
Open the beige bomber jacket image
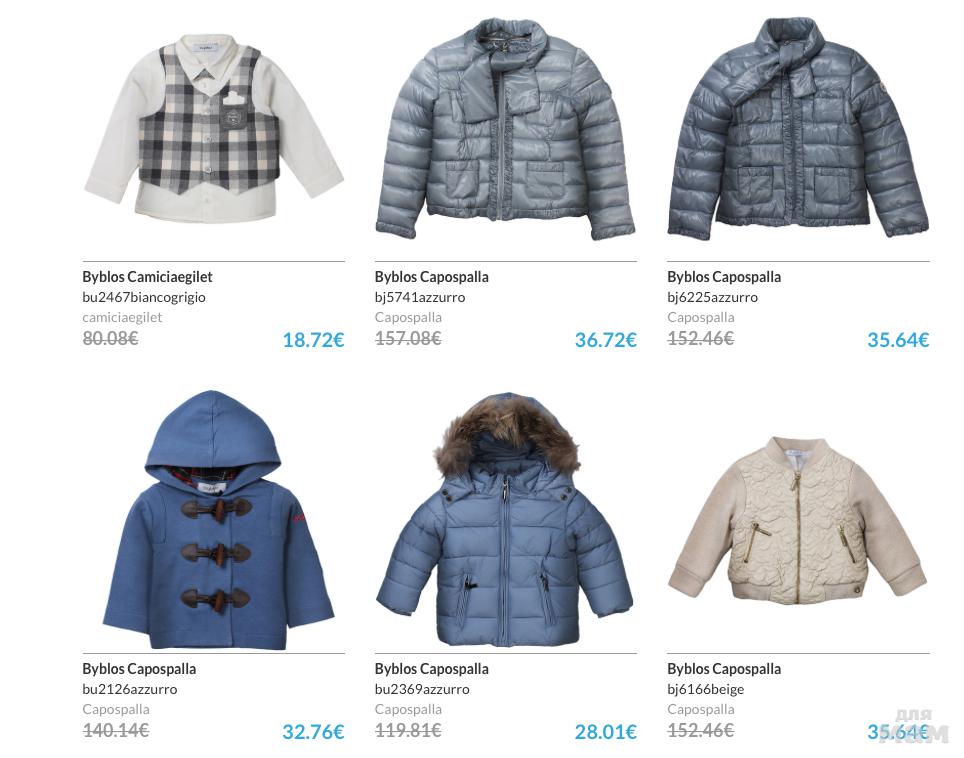797,520
